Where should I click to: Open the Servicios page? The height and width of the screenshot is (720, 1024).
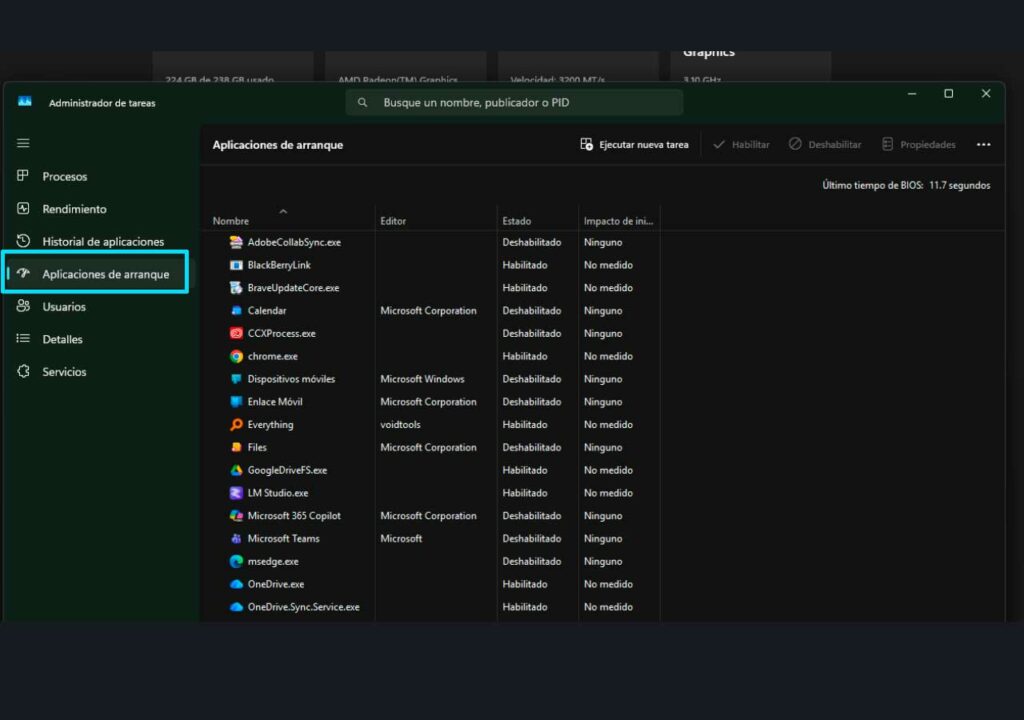(x=98, y=372)
